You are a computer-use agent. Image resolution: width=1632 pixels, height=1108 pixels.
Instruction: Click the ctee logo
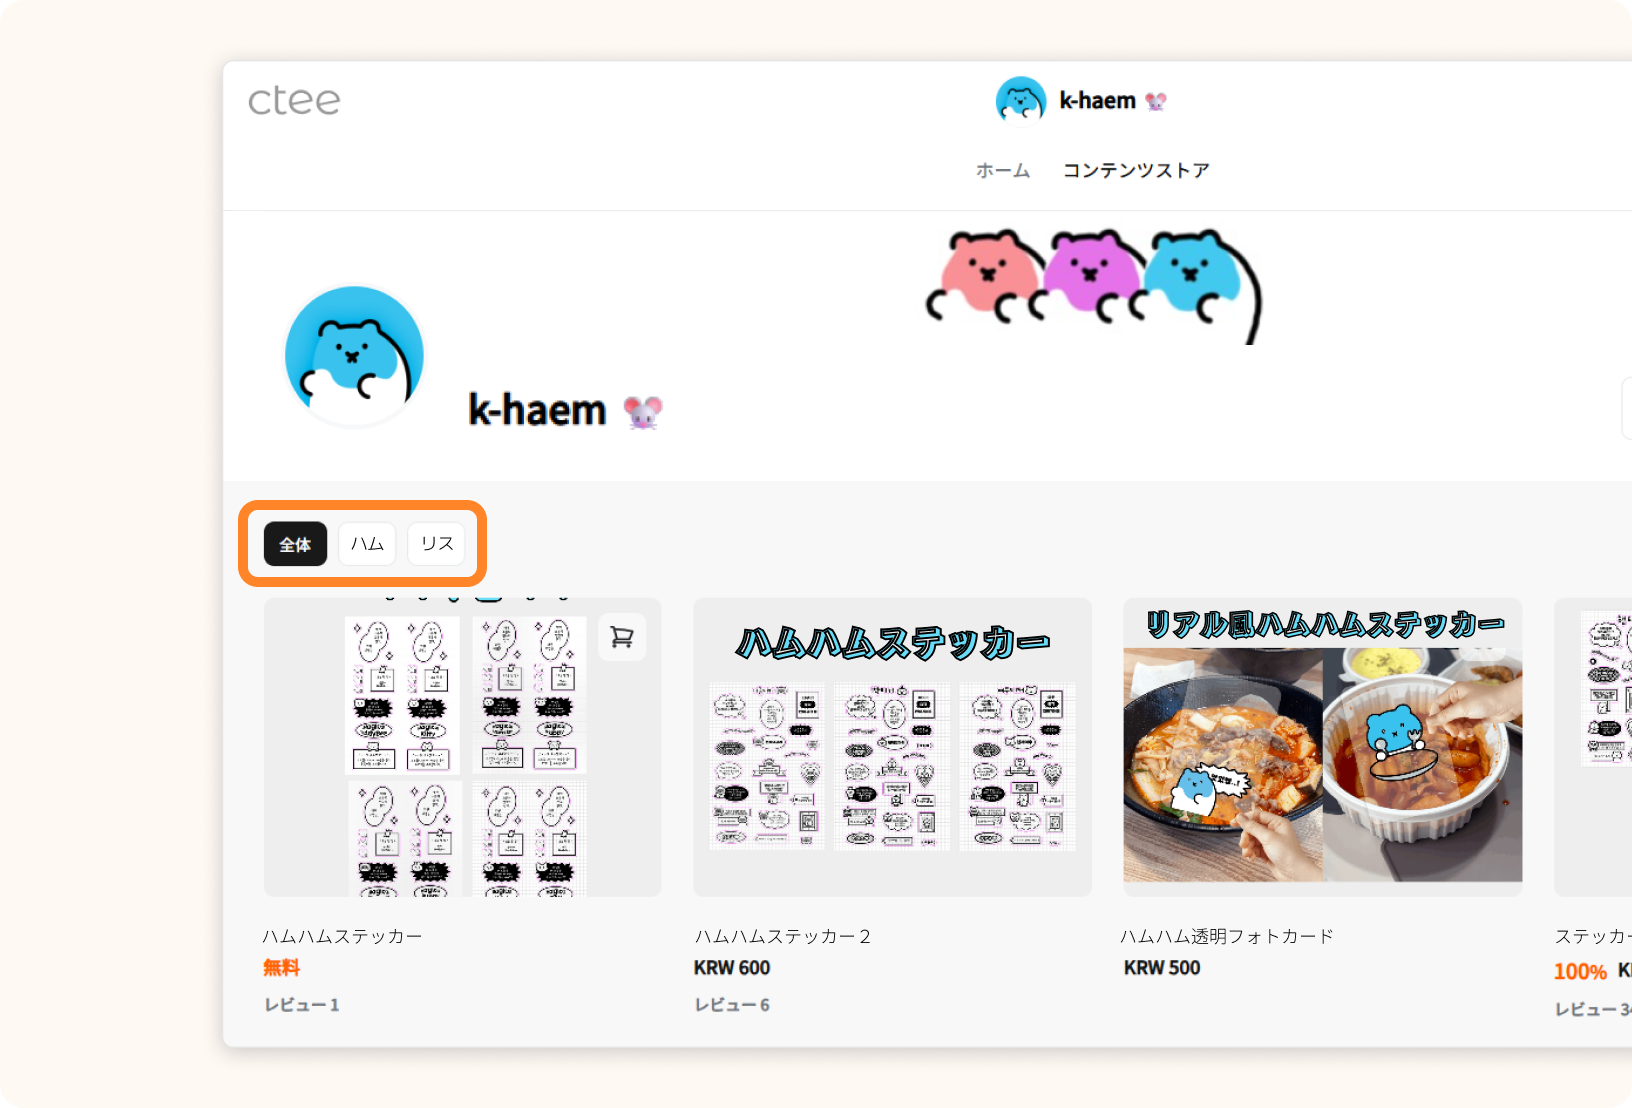(294, 100)
